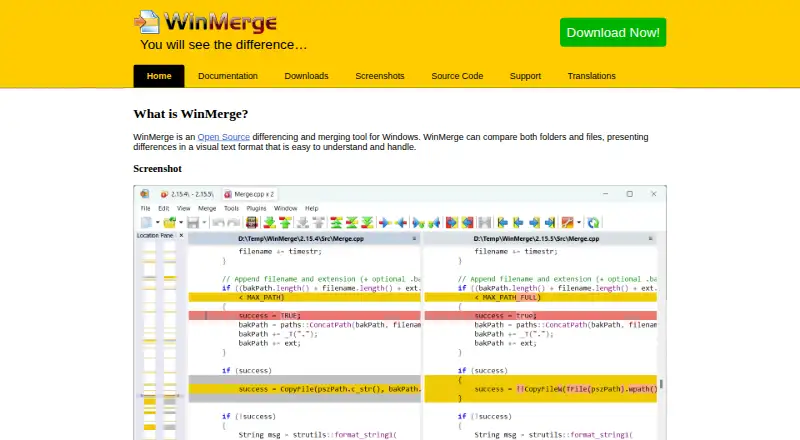800x440 pixels.
Task: Click the right file path header 2.15.5\Src\Merge.cpp
Action: pyautogui.click(x=536, y=238)
